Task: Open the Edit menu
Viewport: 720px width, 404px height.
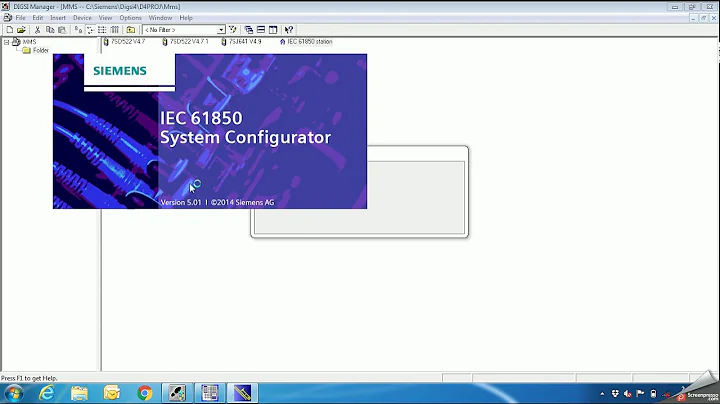Action: [38, 18]
